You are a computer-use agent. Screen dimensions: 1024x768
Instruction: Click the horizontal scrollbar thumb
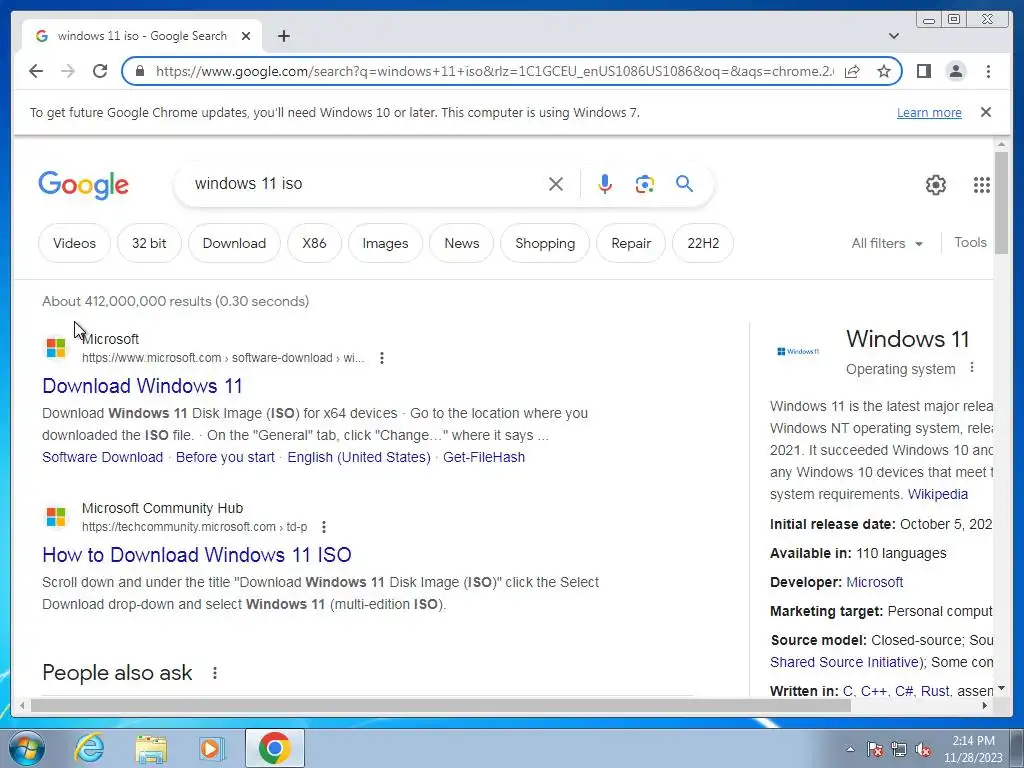[440, 705]
